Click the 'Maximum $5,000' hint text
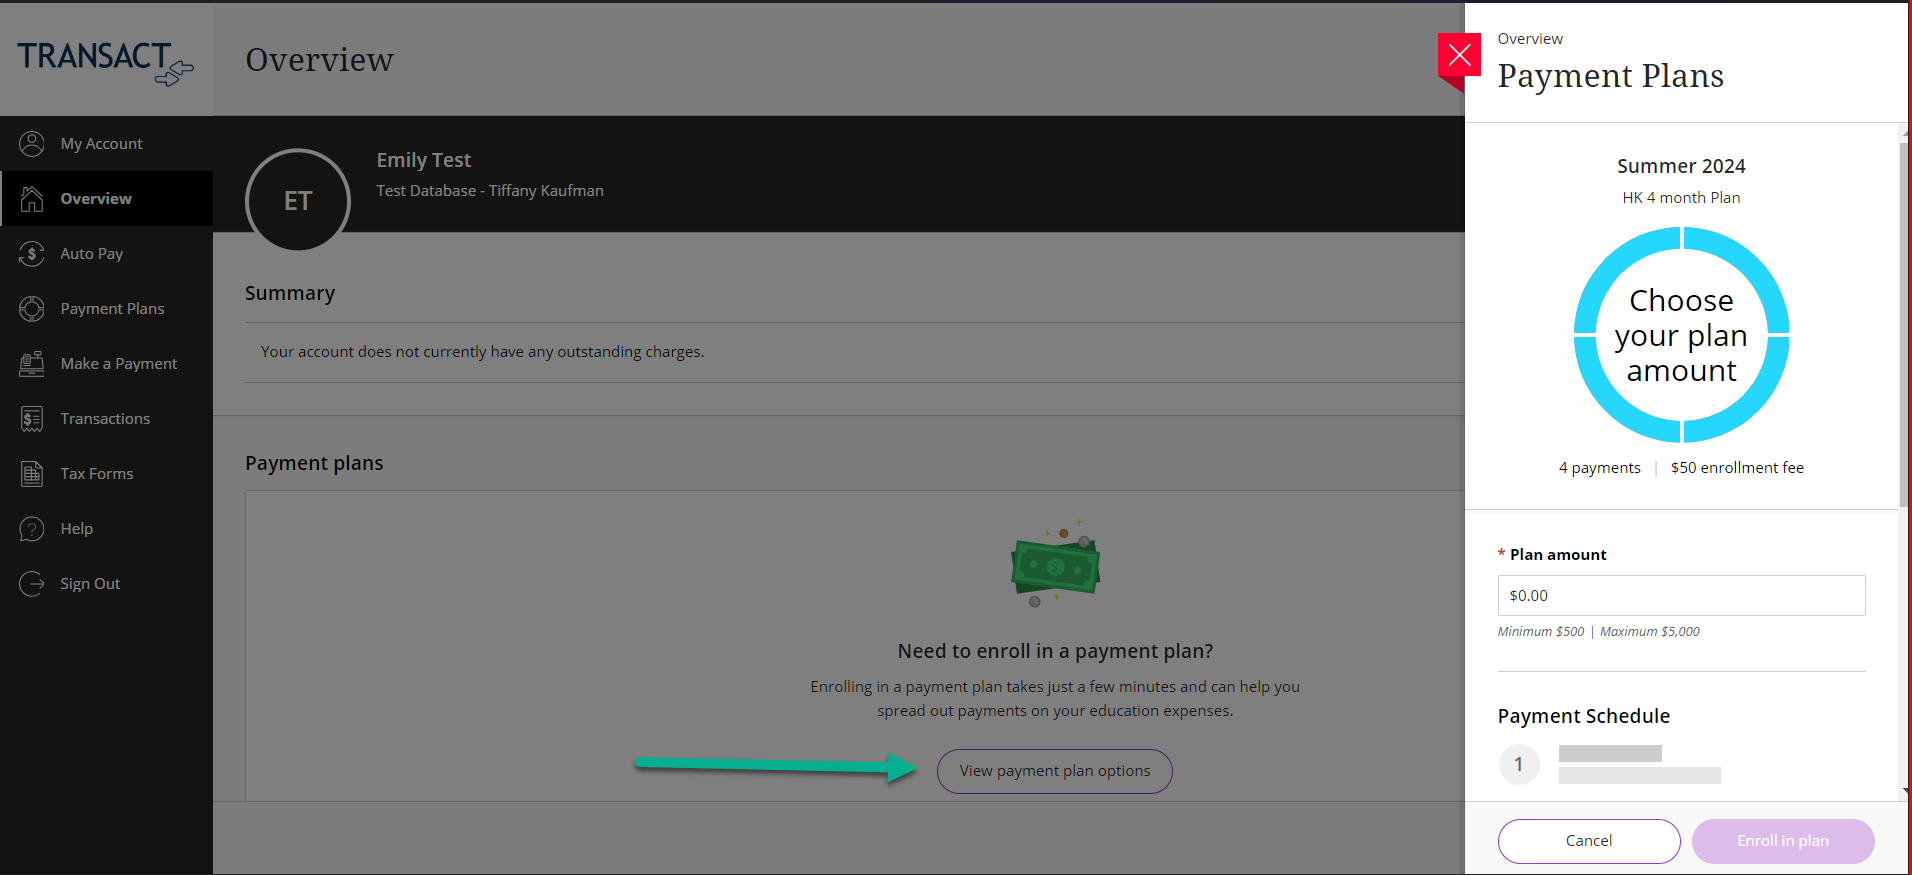The width and height of the screenshot is (1912, 875). click(x=1650, y=632)
